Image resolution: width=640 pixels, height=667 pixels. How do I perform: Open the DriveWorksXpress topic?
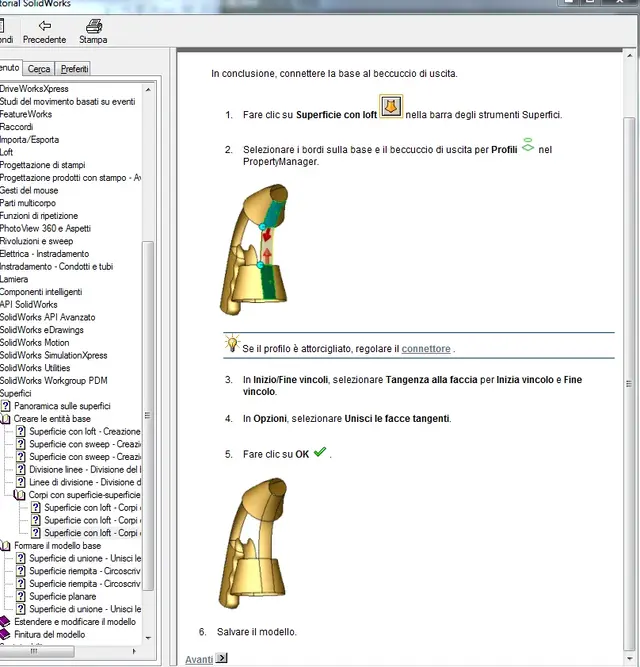click(x=34, y=89)
